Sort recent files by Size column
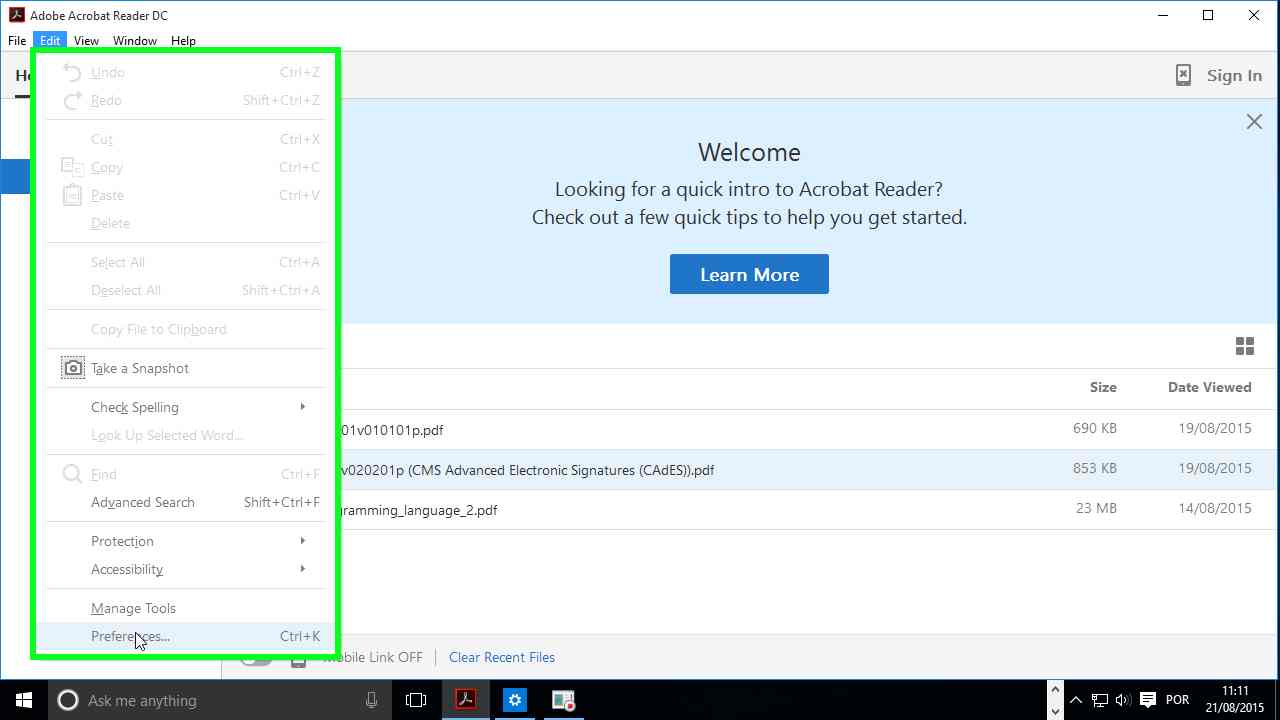 point(1103,387)
